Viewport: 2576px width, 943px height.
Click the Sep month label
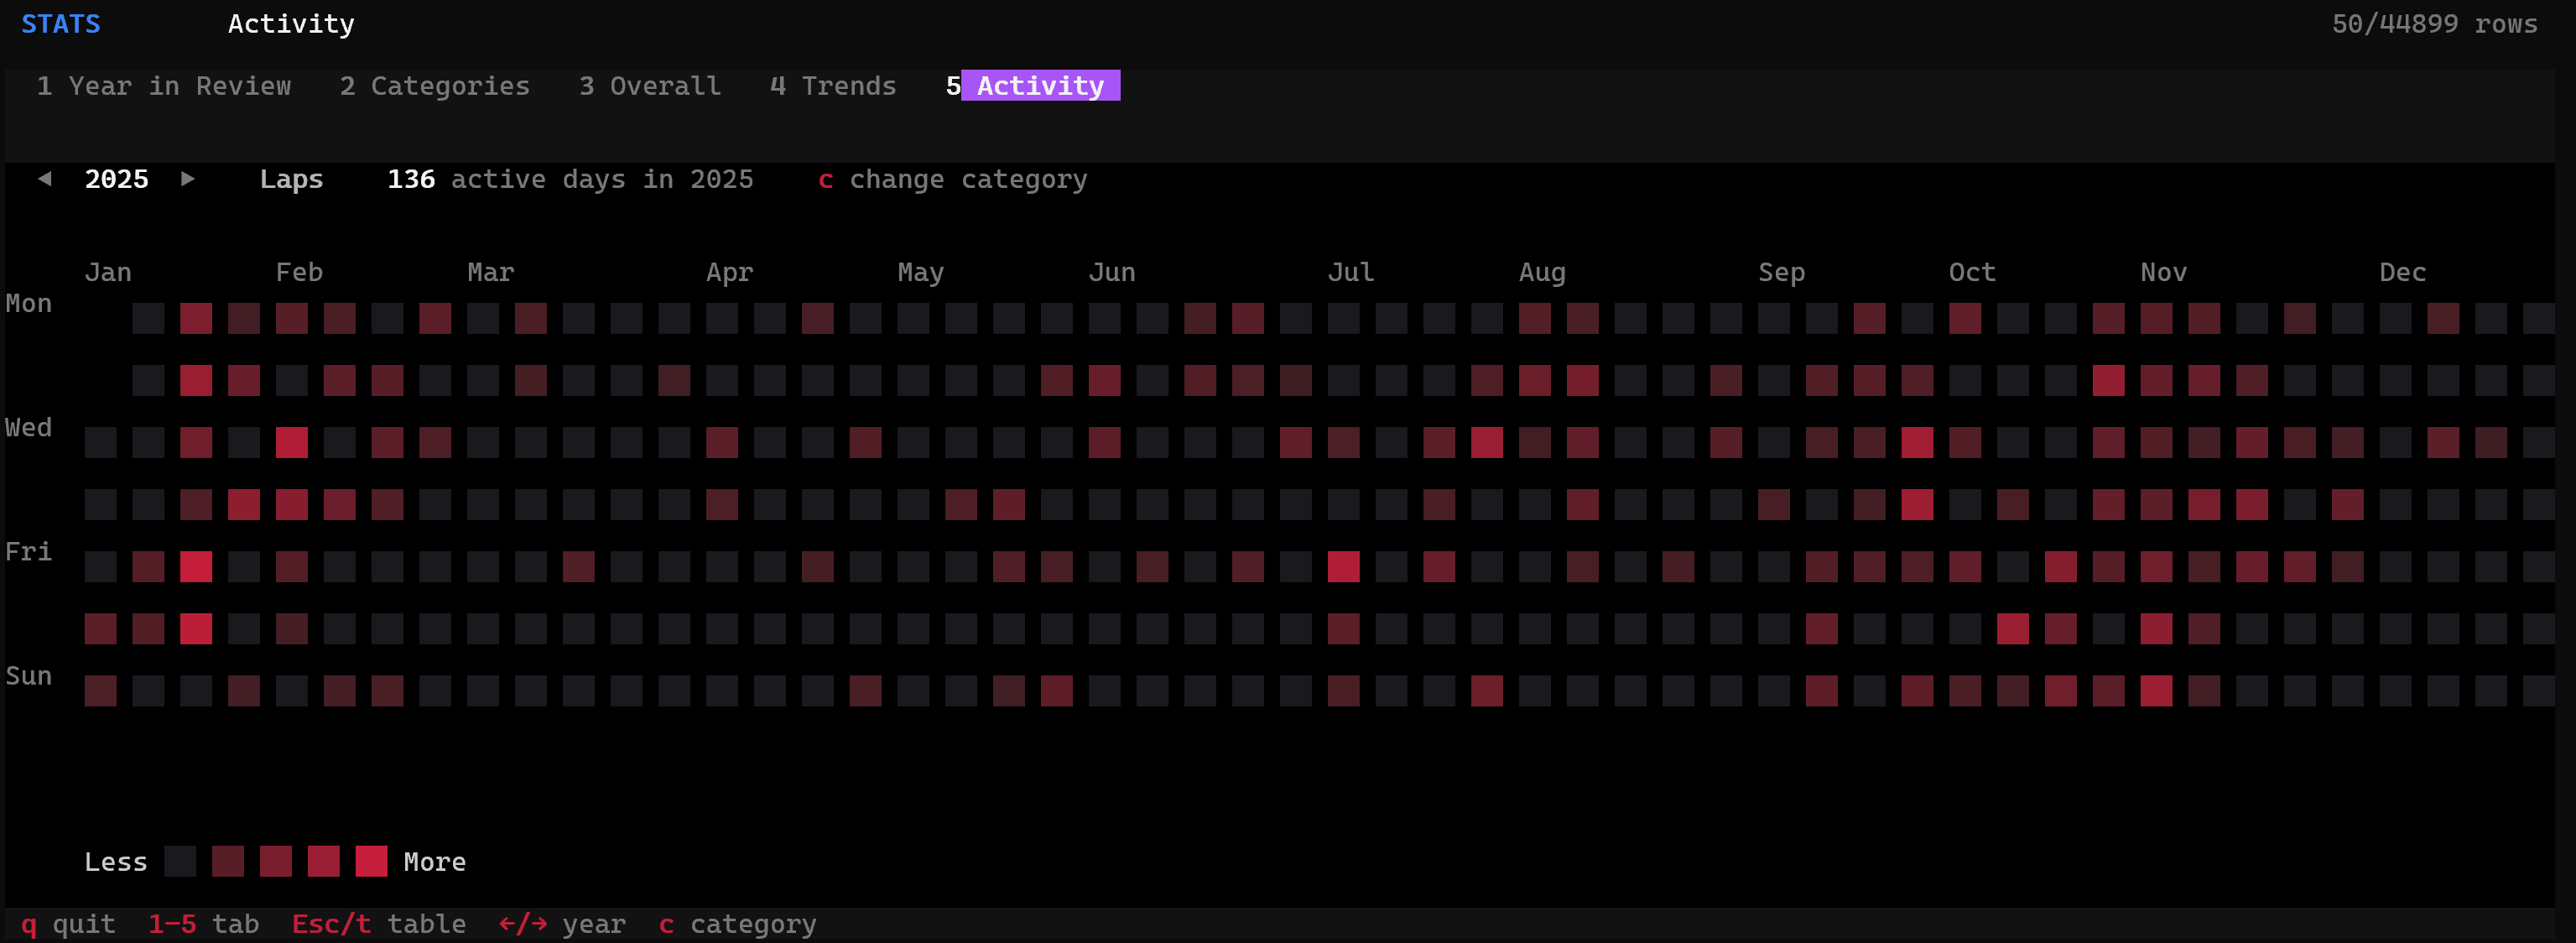pos(1782,273)
